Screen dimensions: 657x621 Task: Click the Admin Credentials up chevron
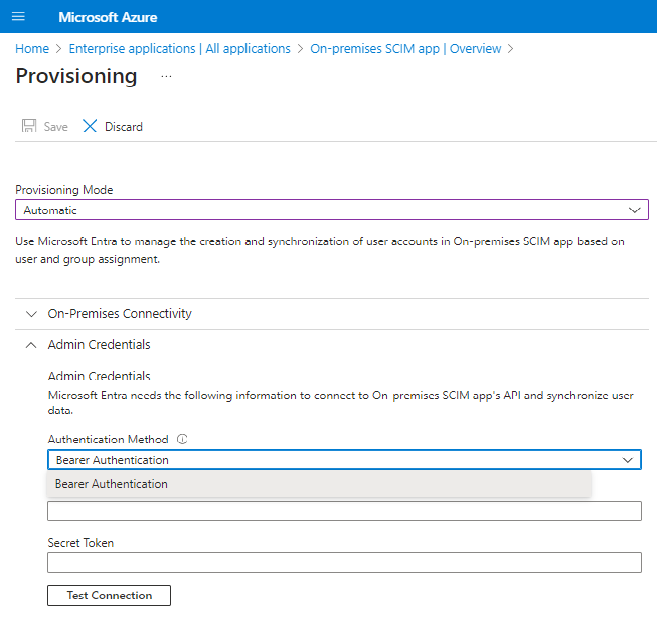click(31, 345)
